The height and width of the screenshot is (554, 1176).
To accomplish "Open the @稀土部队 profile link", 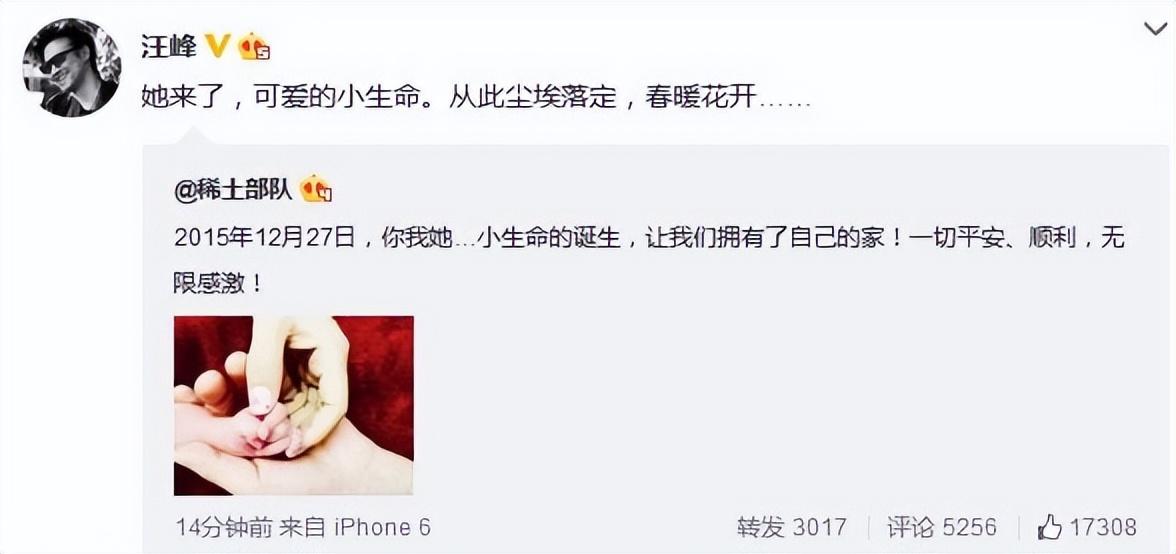I will 233,191.
